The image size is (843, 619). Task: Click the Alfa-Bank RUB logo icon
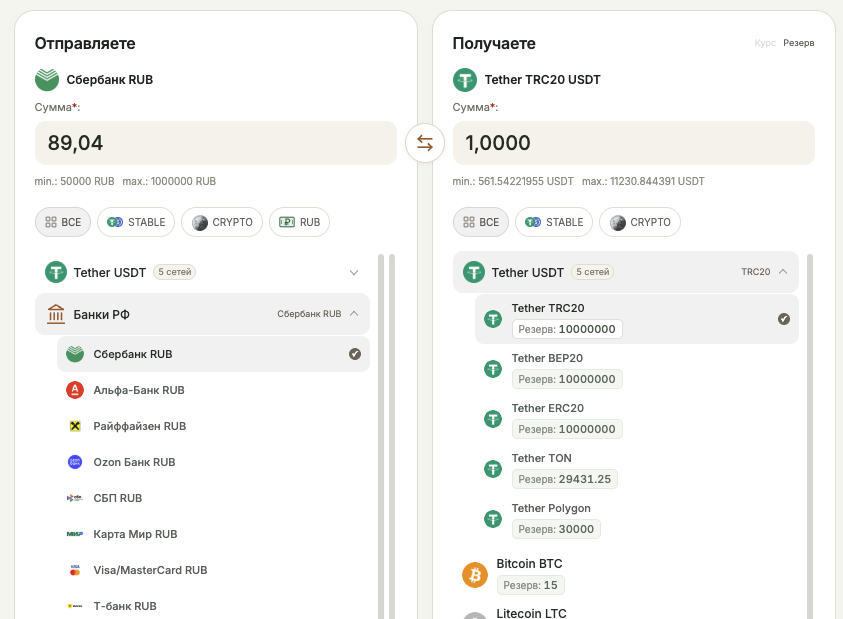pos(75,390)
